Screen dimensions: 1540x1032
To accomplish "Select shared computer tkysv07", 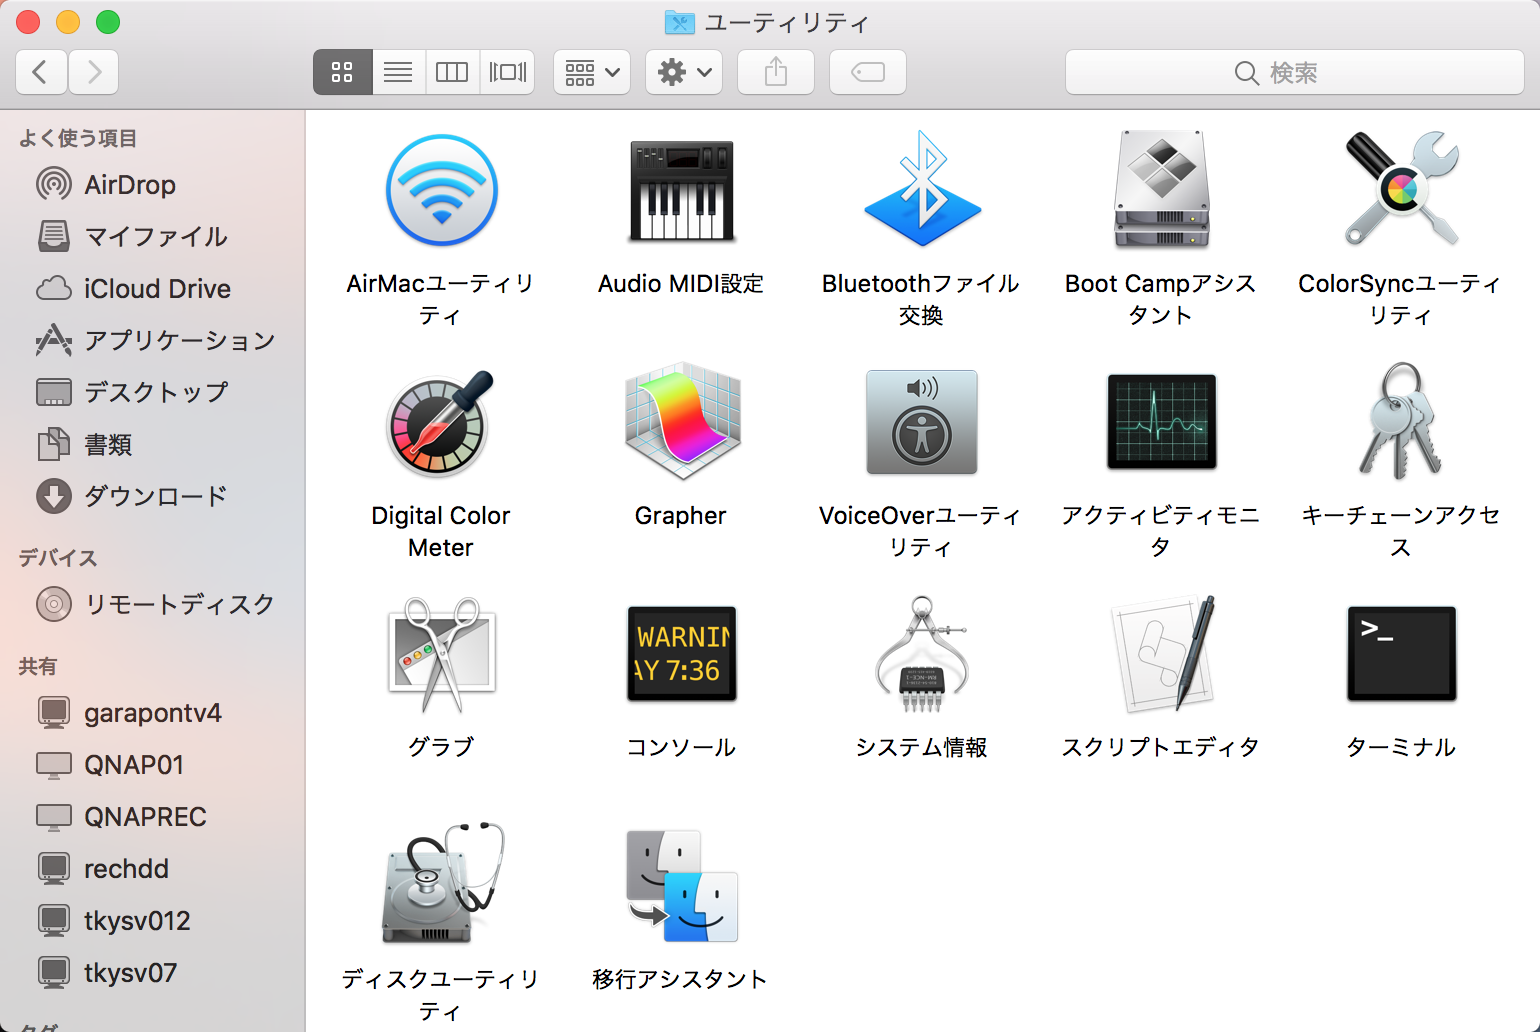I will coord(153,972).
